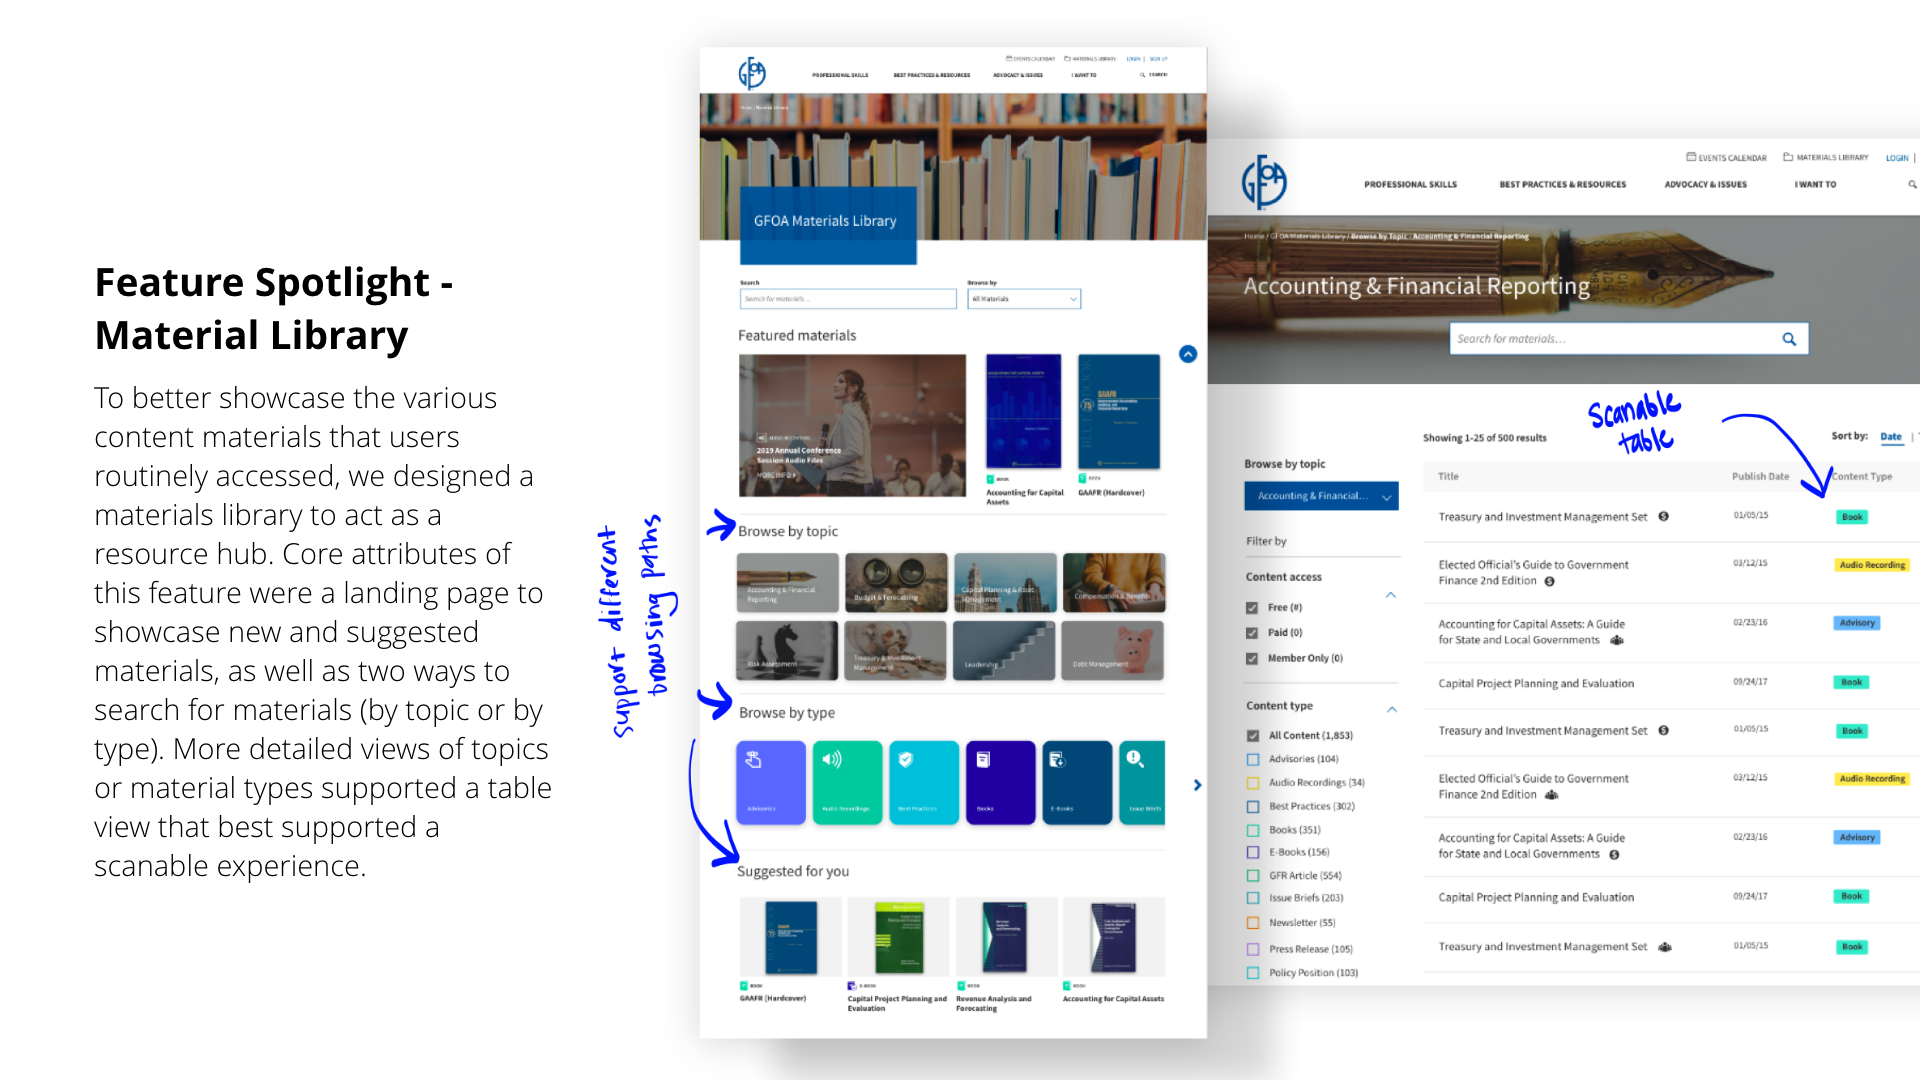Open the Best Practices type card
1920x1080 pixels.
pyautogui.click(x=924, y=782)
